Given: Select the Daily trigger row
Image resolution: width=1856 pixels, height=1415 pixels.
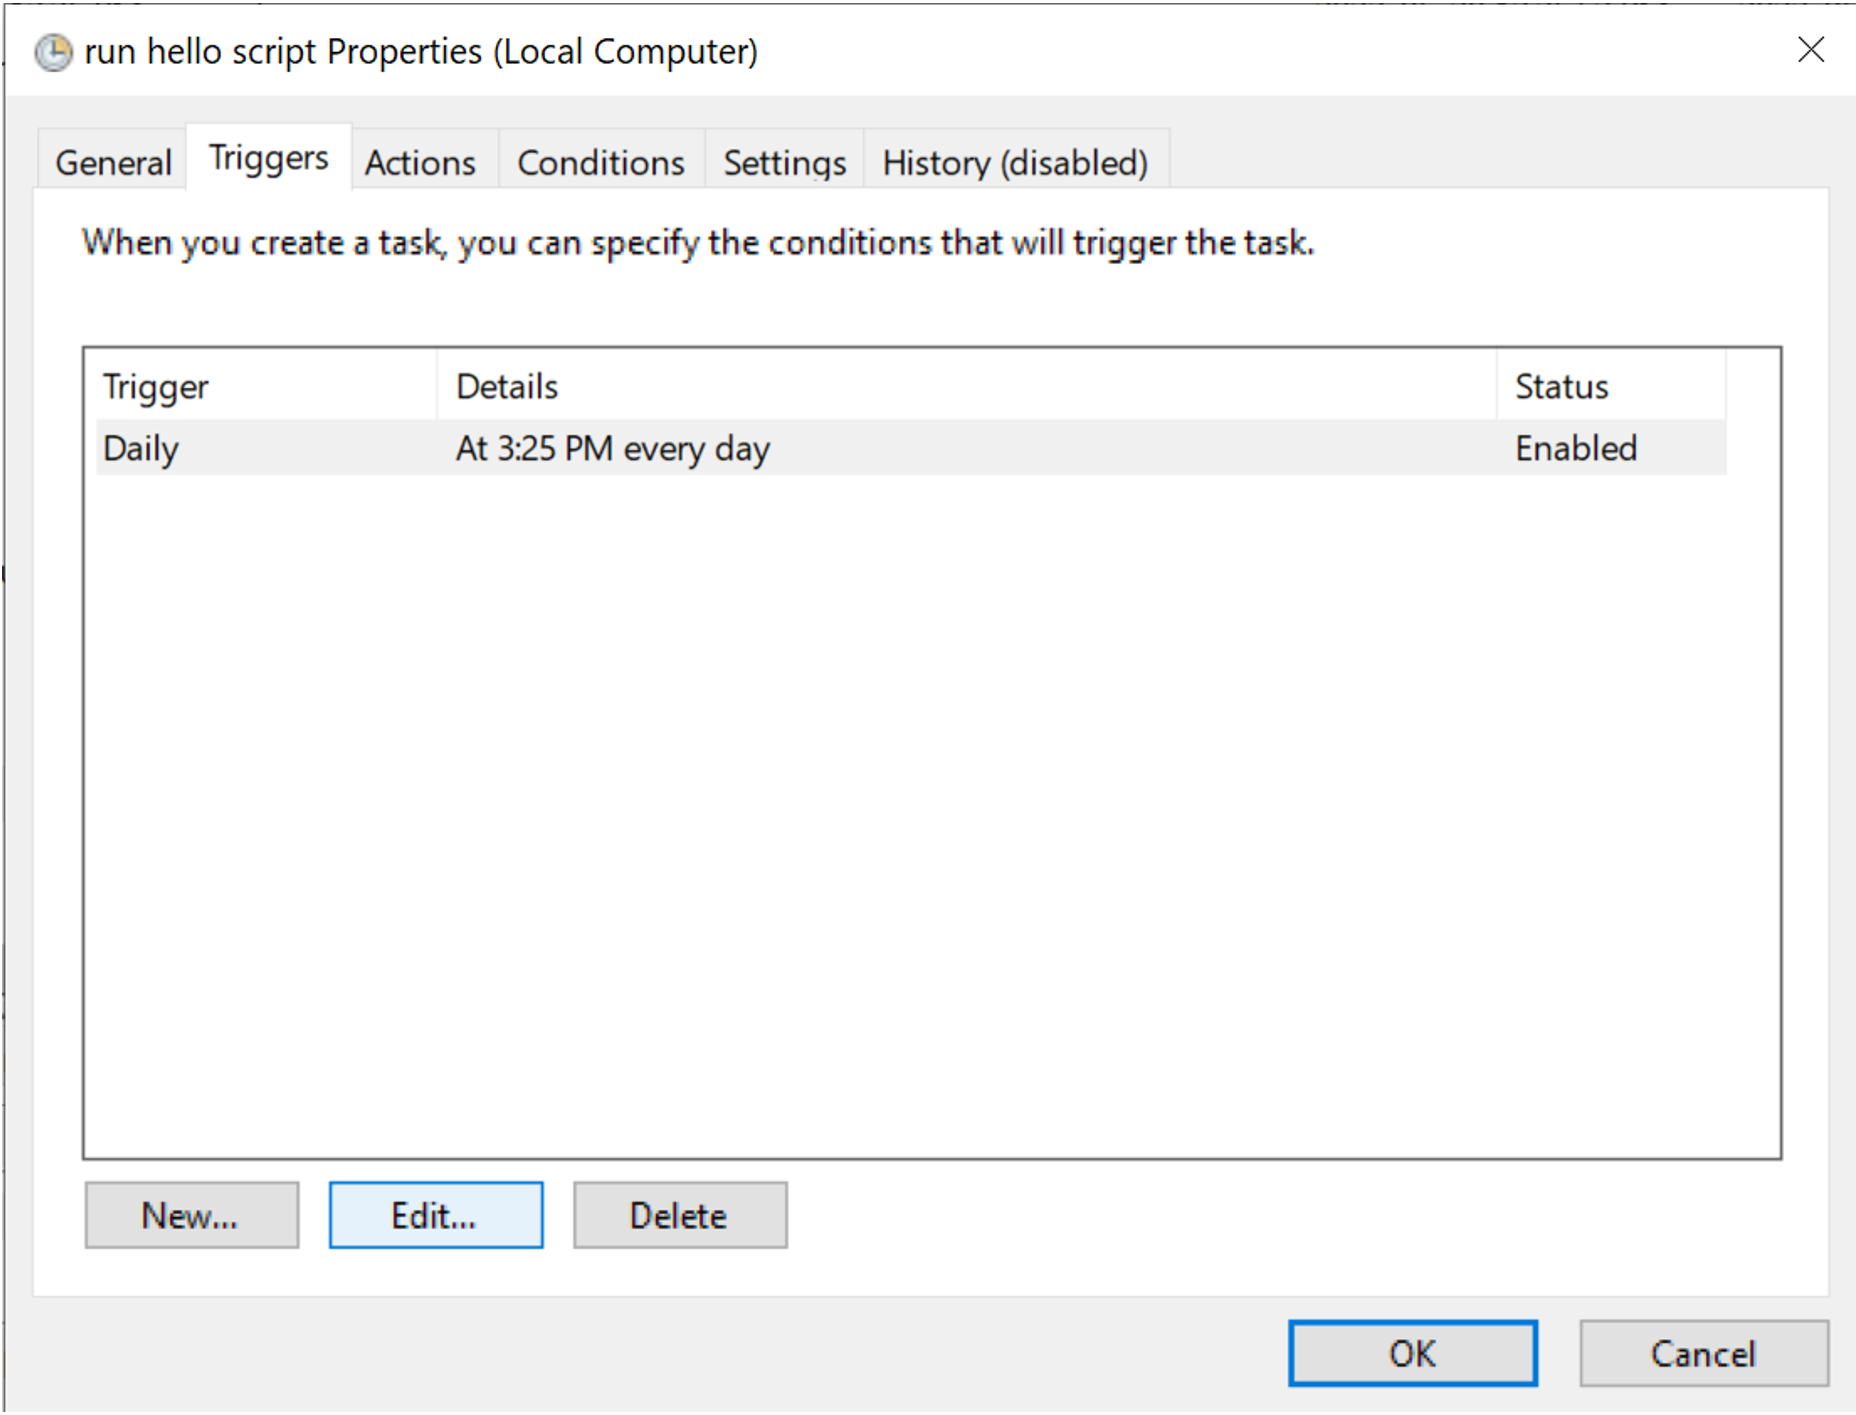Looking at the screenshot, I should tap(141, 448).
